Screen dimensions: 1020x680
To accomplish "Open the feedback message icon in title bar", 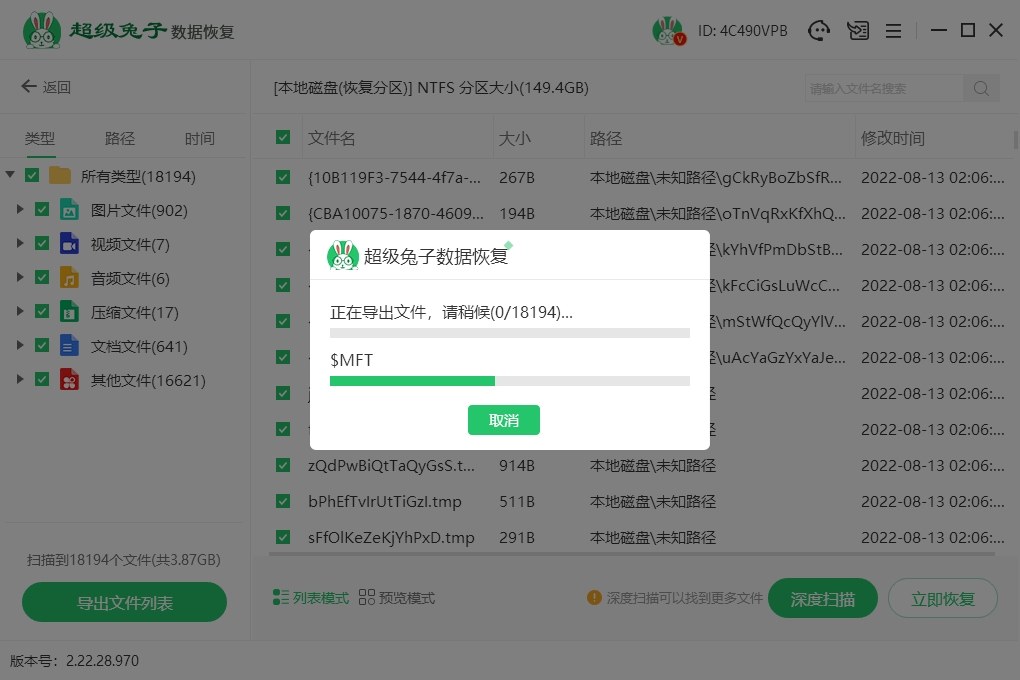I will pyautogui.click(x=857, y=31).
